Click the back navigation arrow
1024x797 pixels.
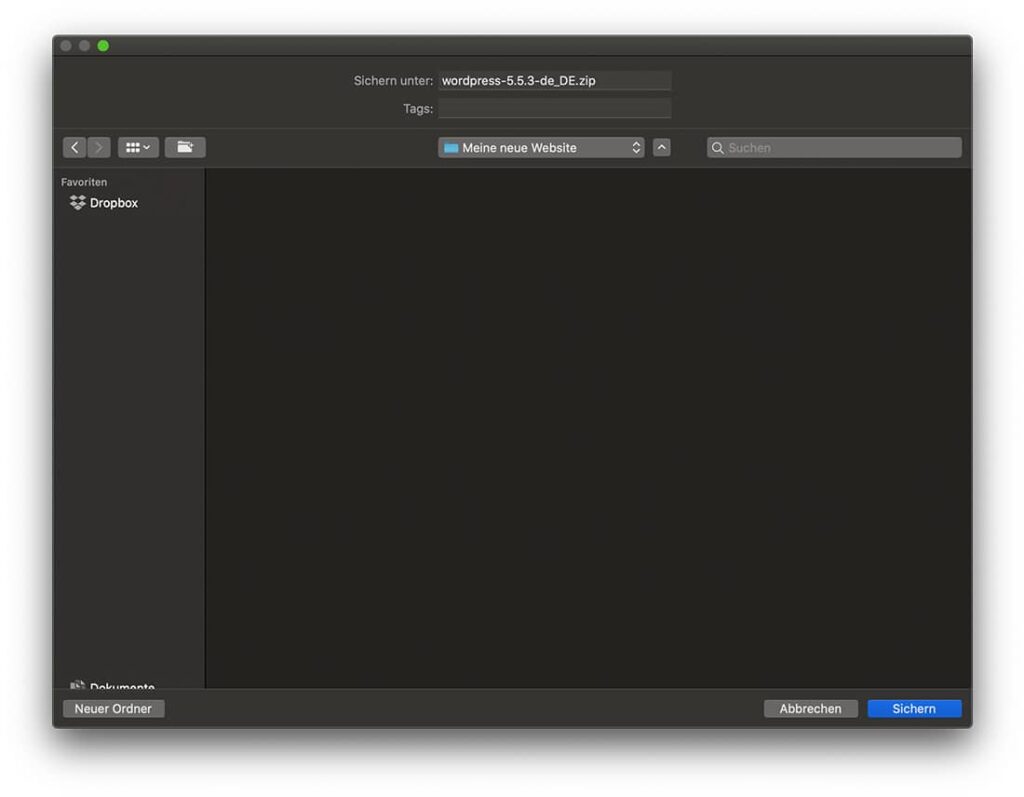(x=75, y=147)
